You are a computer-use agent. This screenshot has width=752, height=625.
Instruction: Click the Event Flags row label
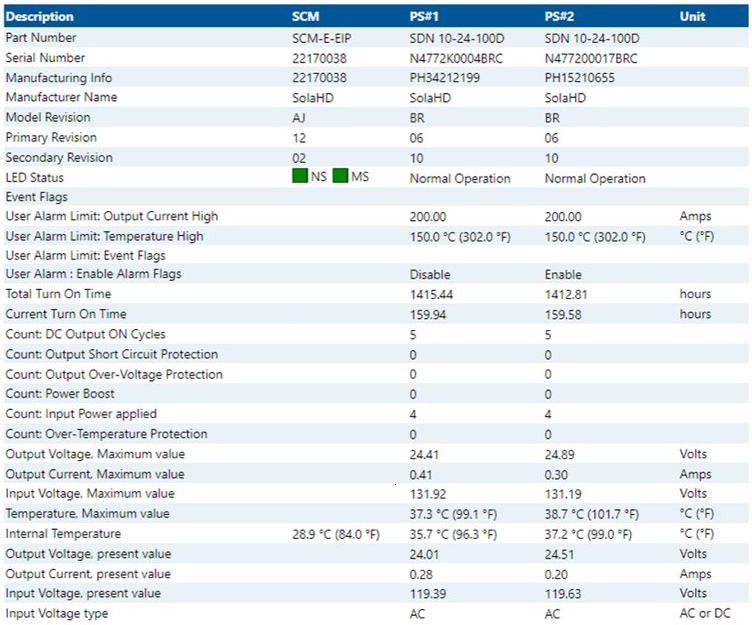point(36,197)
